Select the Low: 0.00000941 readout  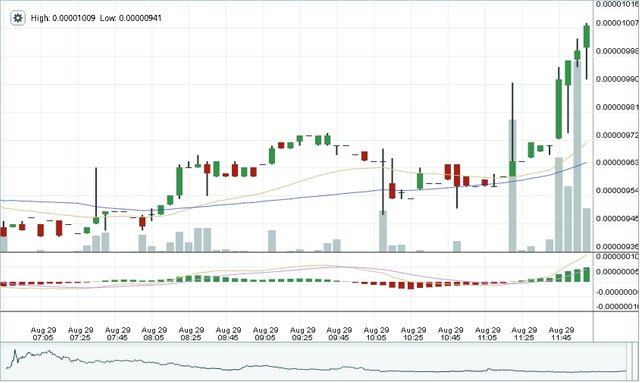[131, 18]
